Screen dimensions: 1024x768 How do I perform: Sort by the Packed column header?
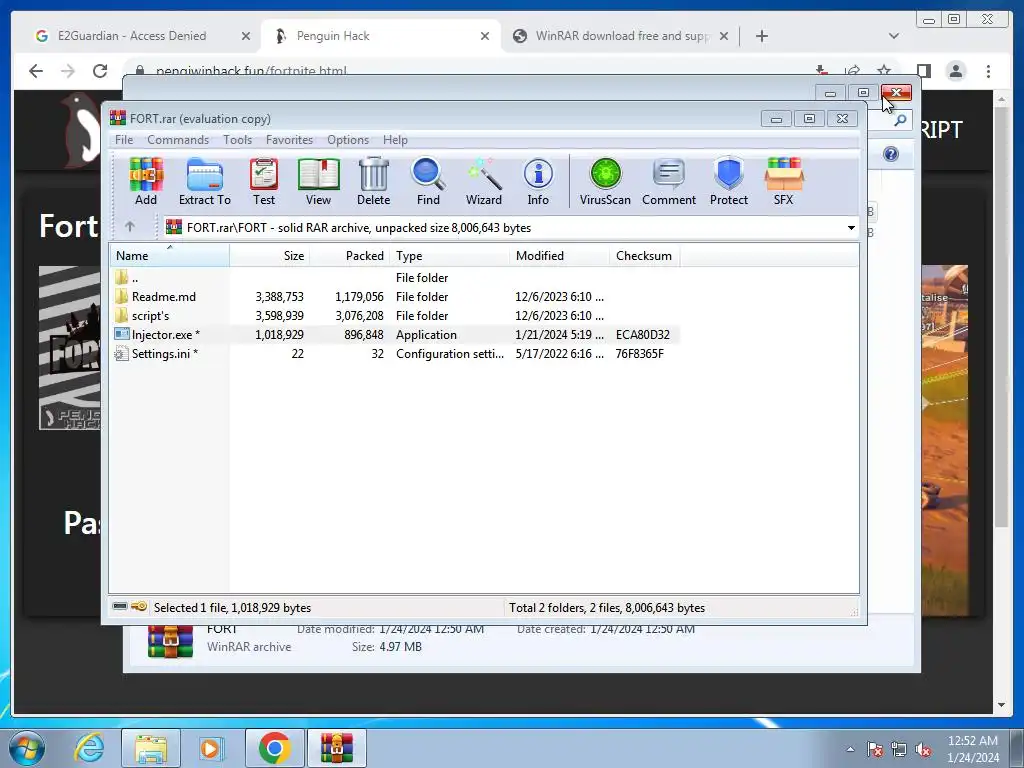(x=349, y=255)
